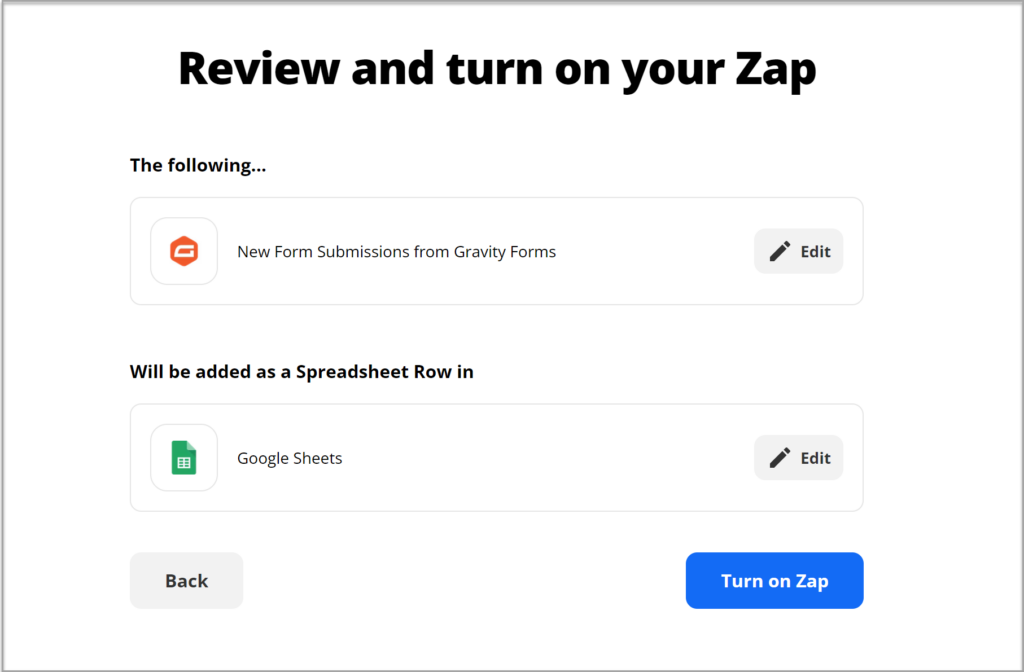Select the pencil icon on the top Edit button

[781, 251]
